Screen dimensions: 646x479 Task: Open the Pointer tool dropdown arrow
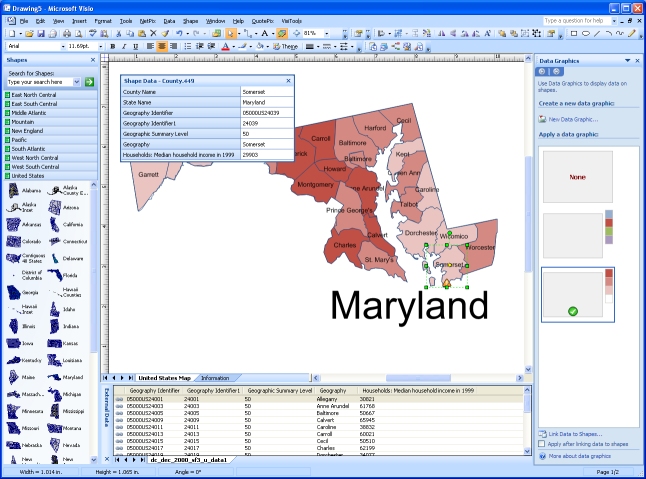click(239, 34)
